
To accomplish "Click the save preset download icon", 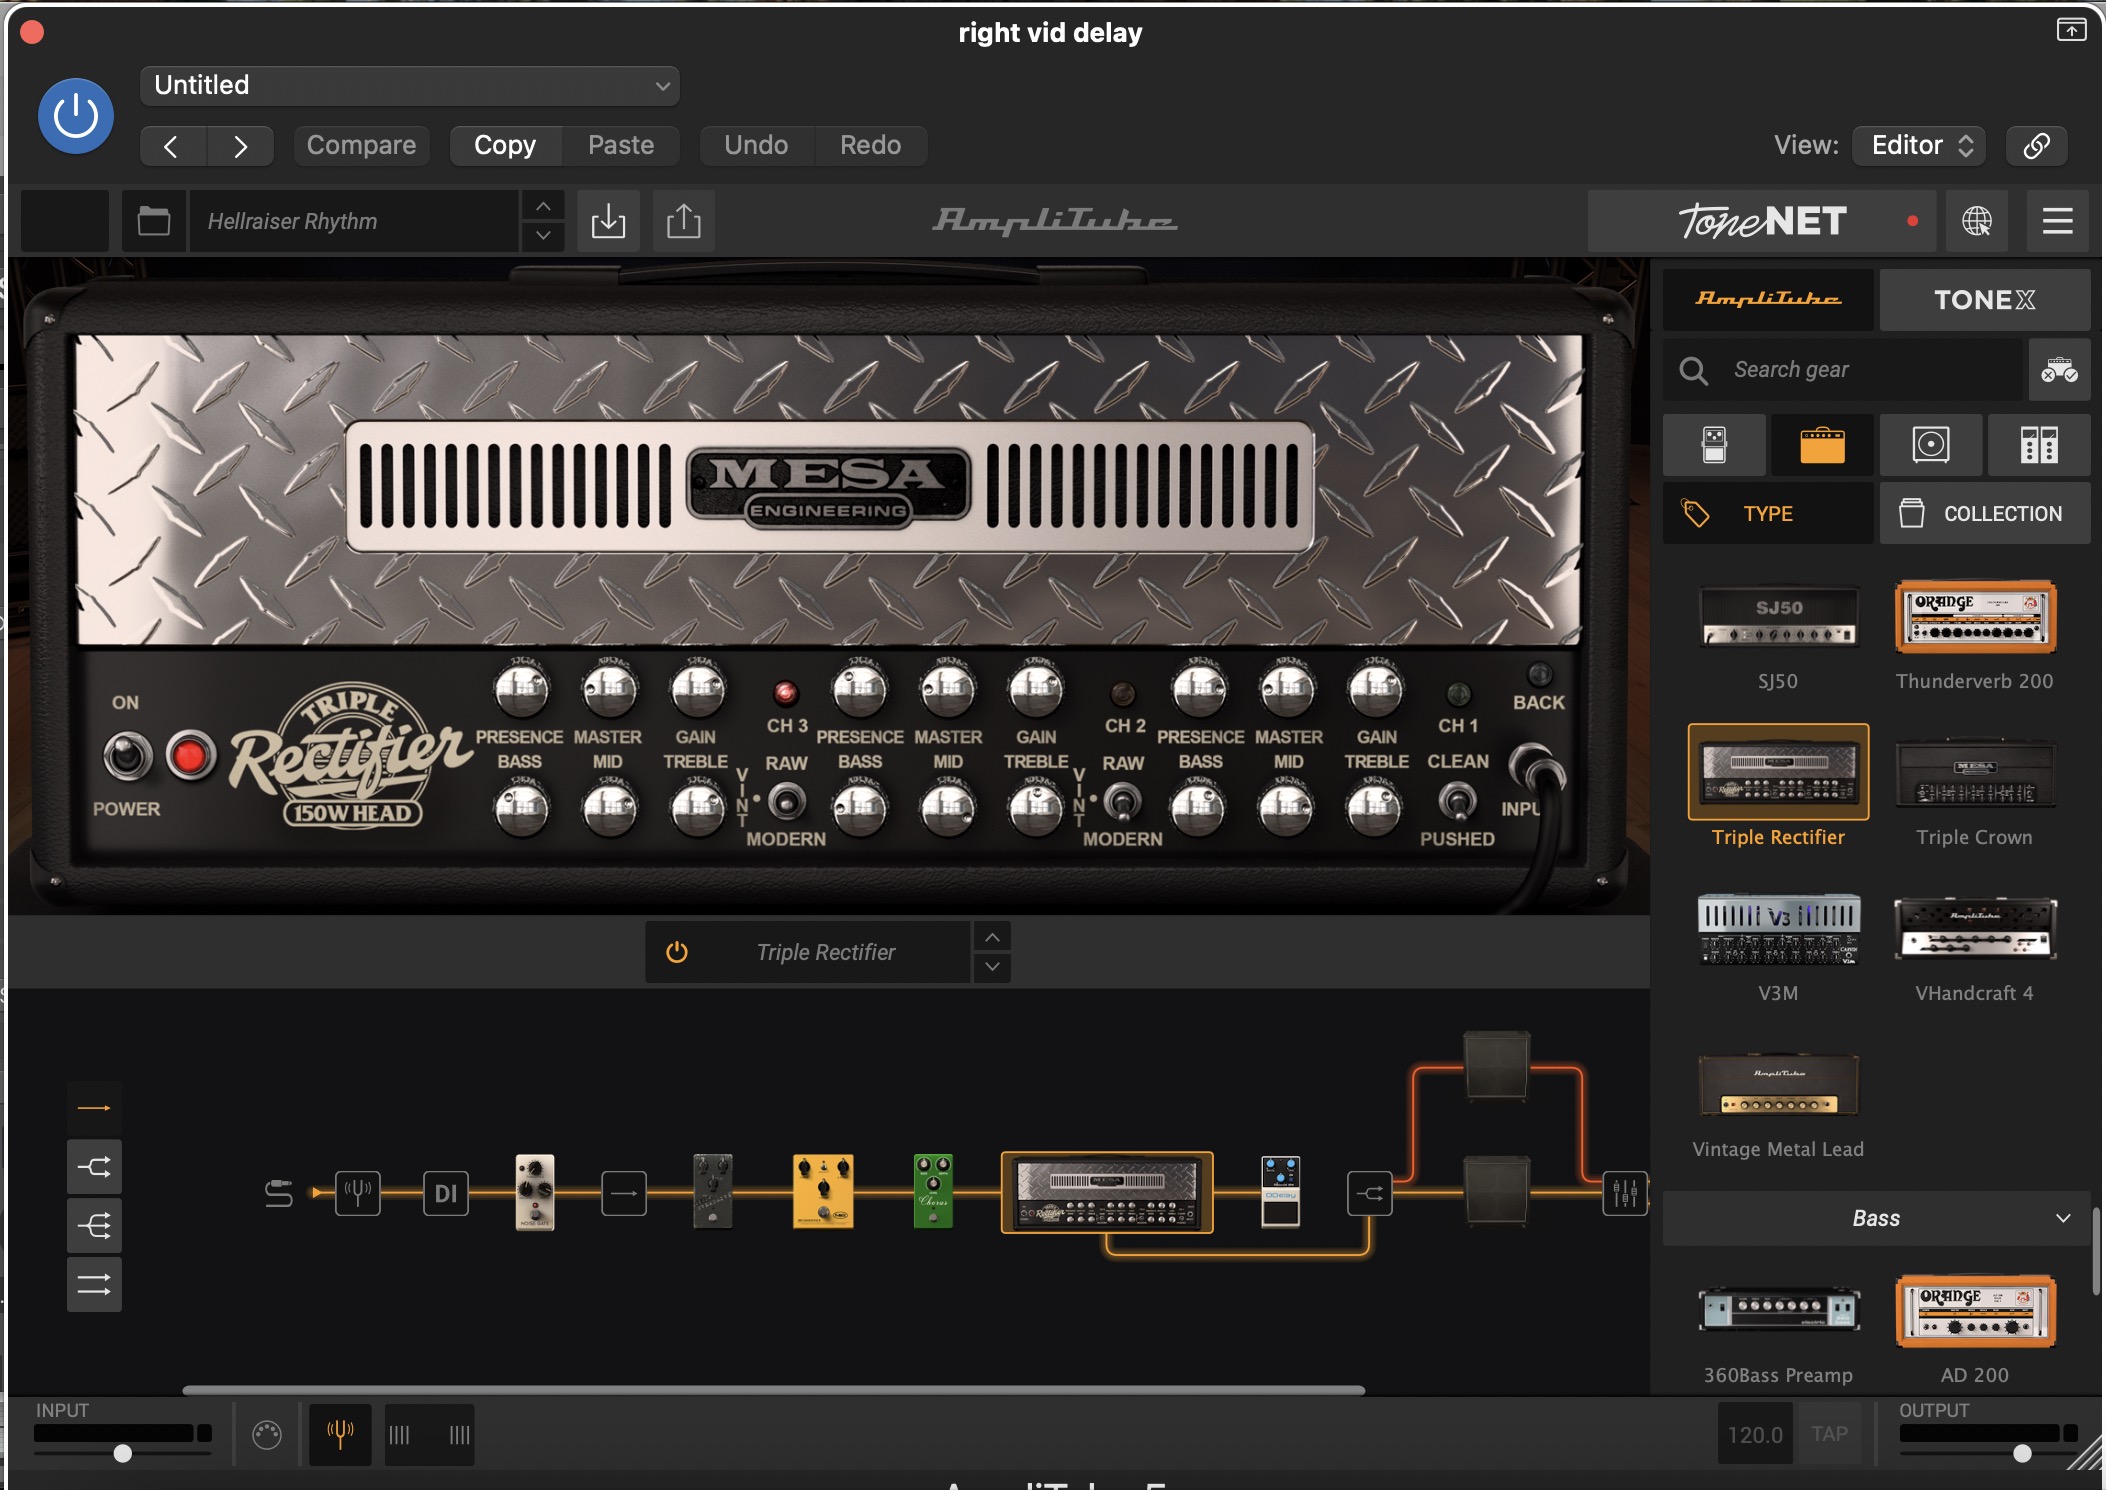I will coord(608,221).
